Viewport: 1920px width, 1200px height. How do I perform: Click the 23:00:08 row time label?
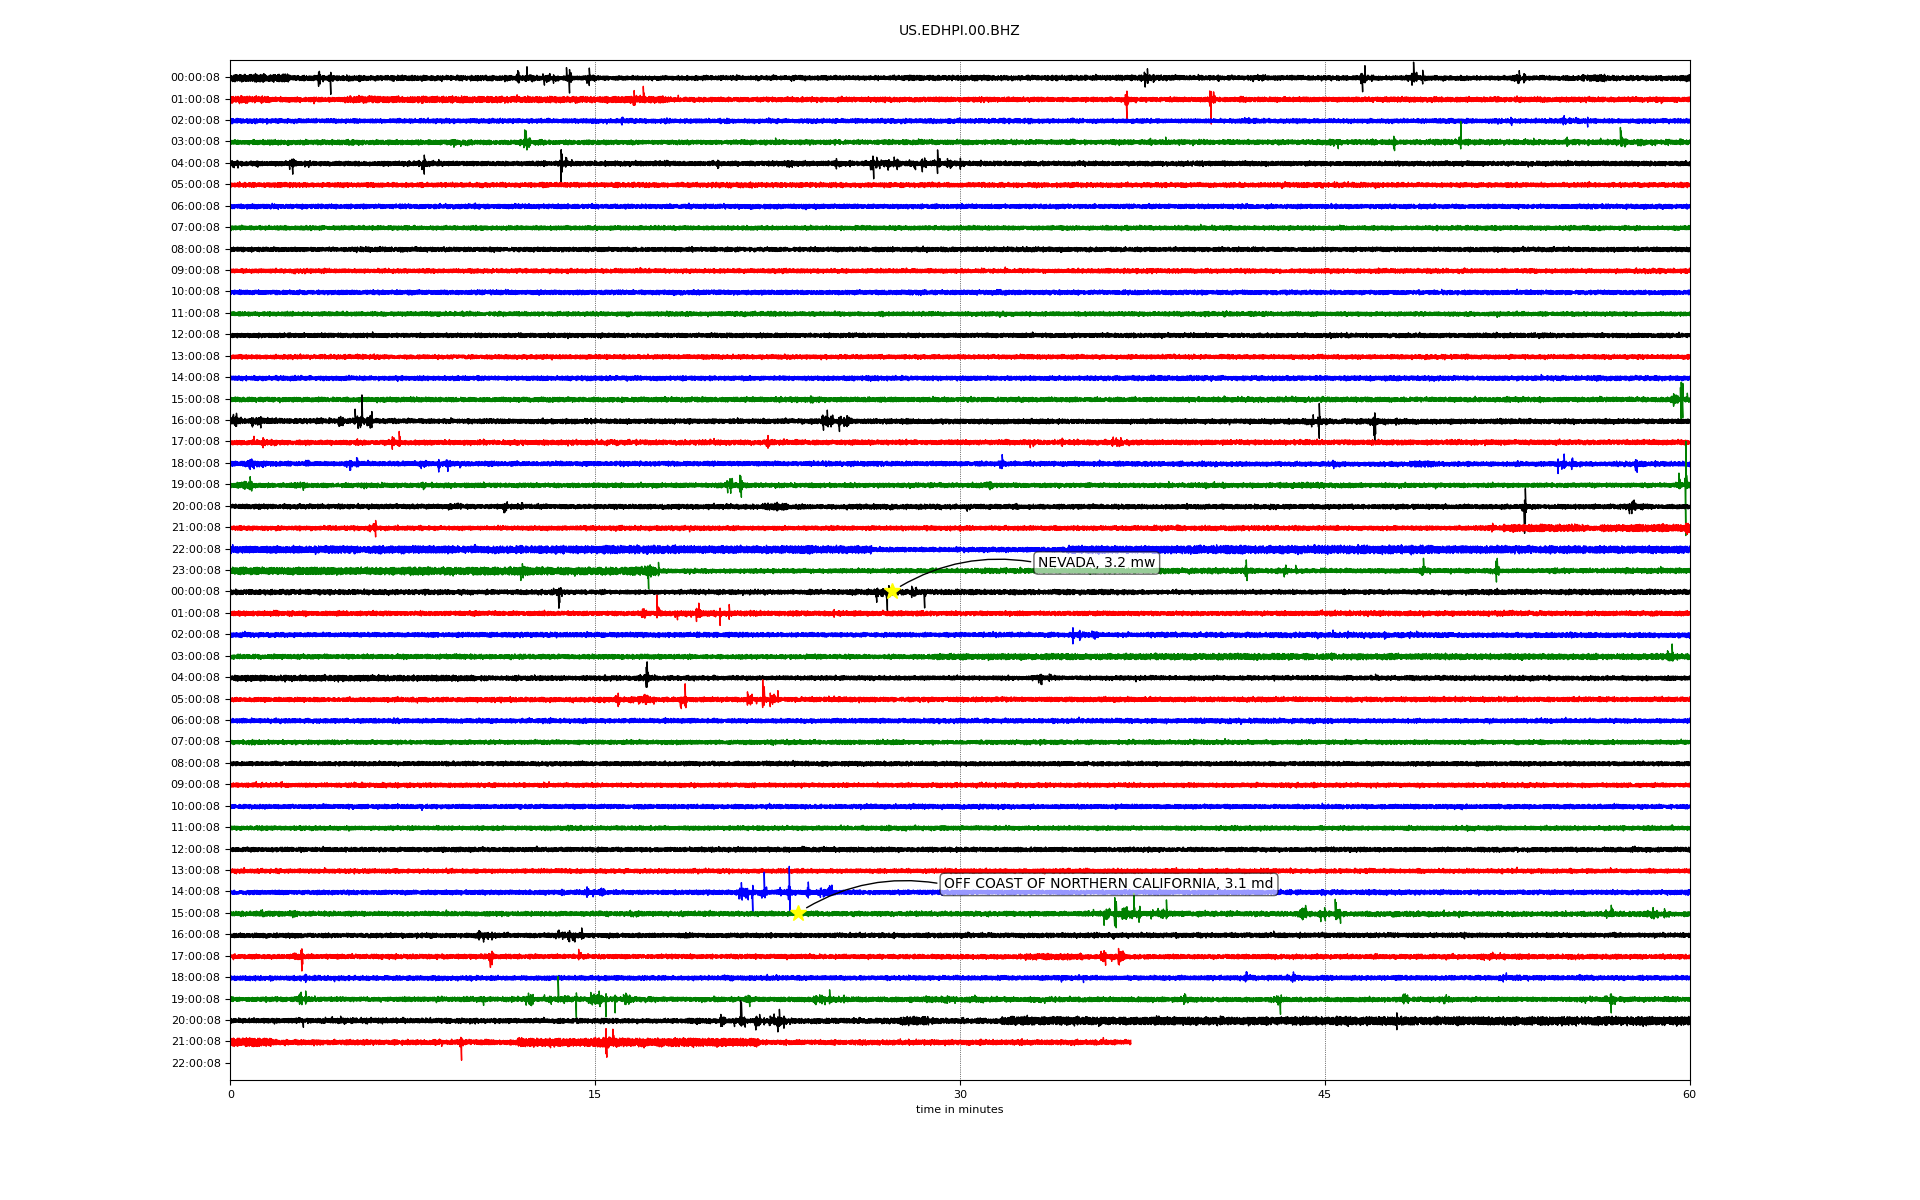pyautogui.click(x=195, y=571)
